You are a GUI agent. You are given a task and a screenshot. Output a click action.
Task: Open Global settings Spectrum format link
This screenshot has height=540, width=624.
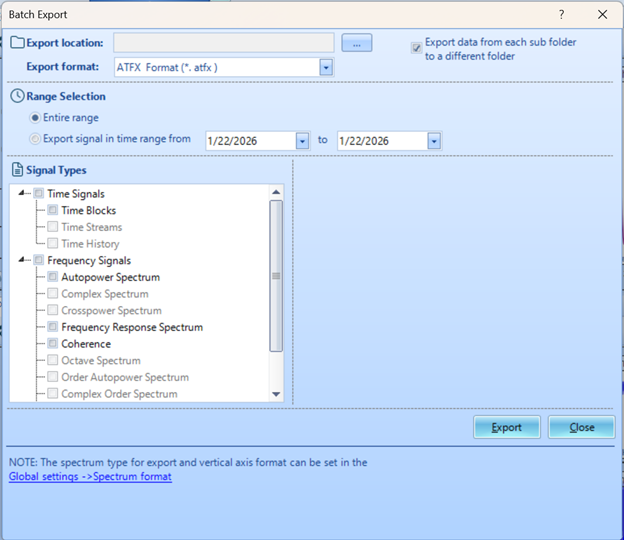[90, 477]
